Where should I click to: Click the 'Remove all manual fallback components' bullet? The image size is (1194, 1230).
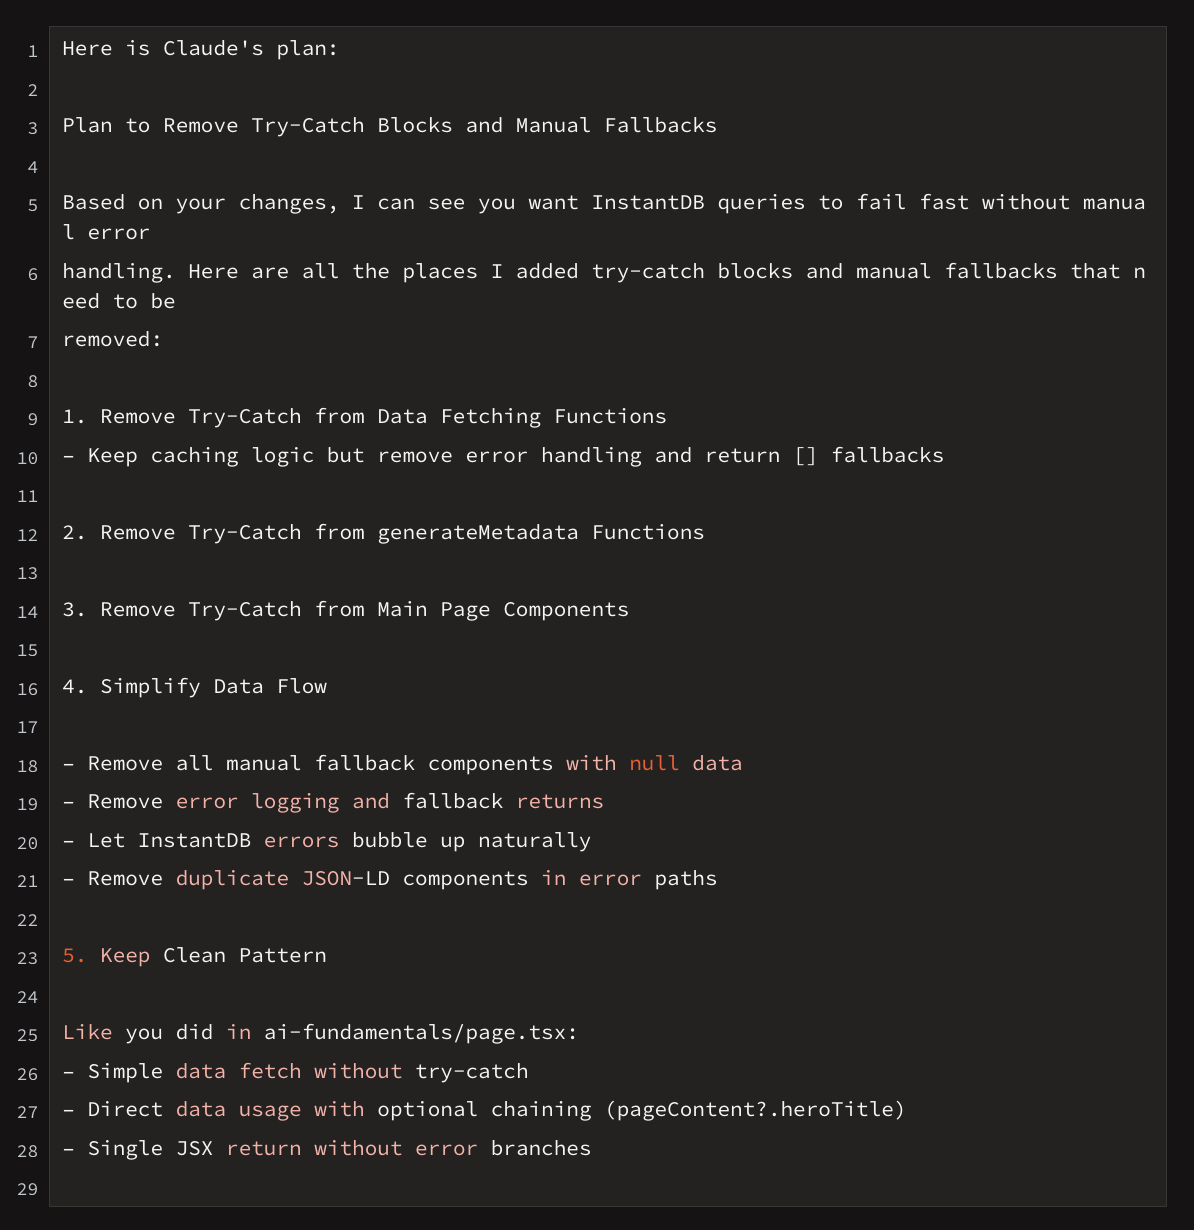(x=402, y=763)
